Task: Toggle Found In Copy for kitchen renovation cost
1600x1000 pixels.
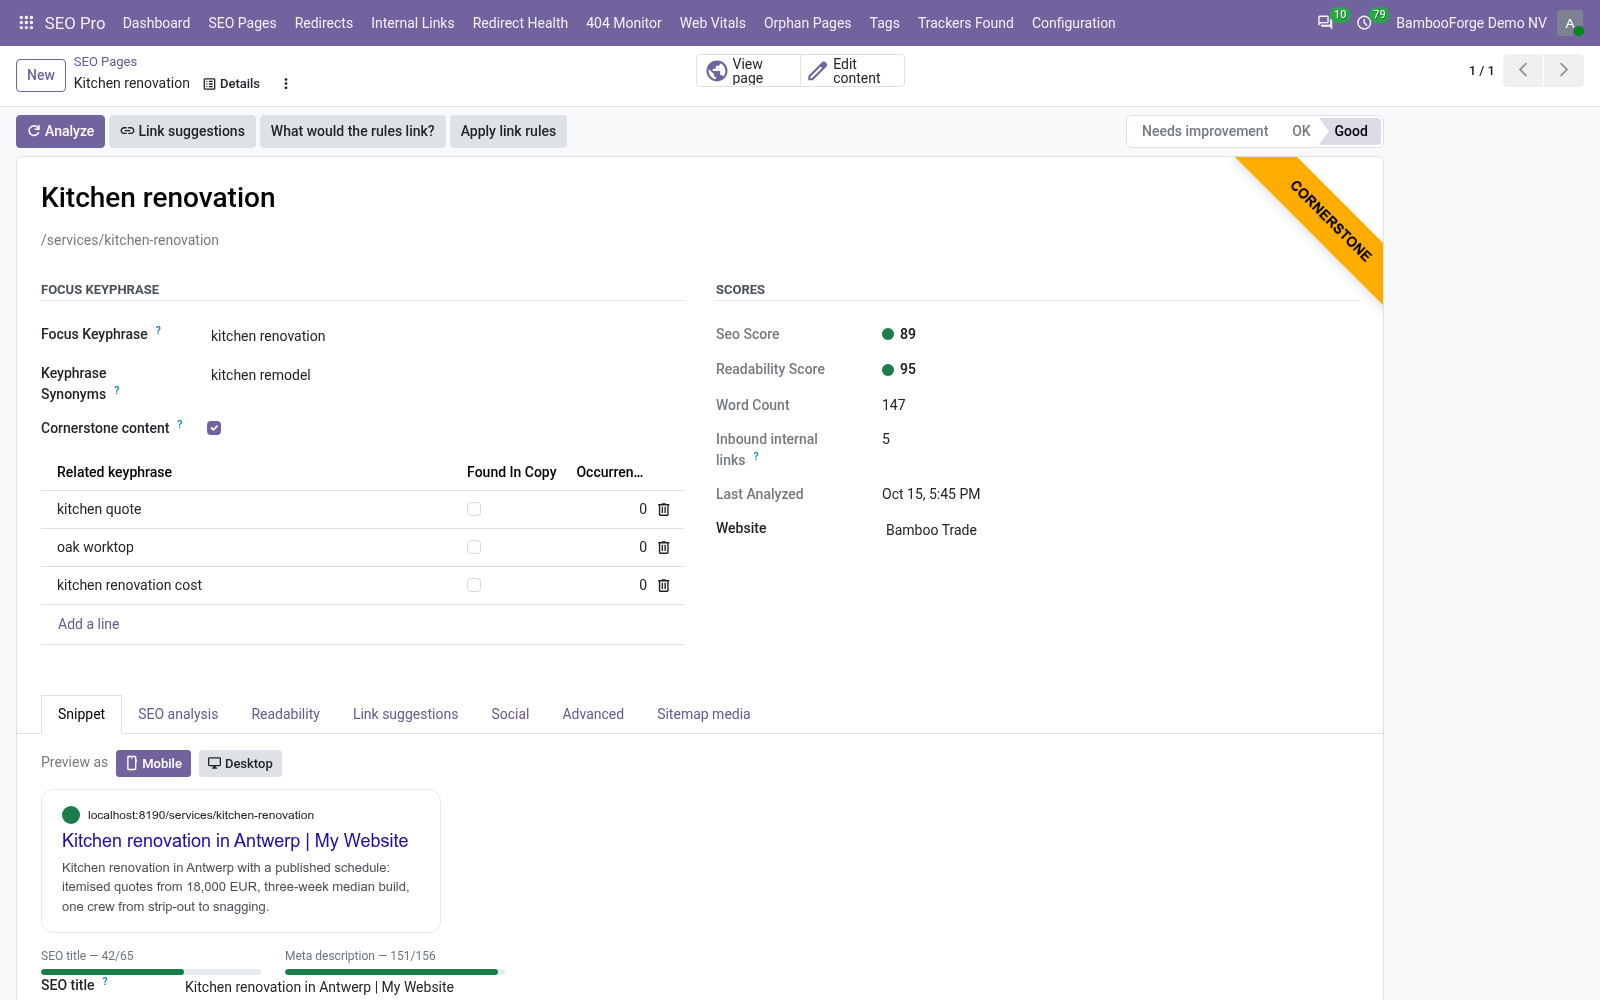Action: pos(474,585)
